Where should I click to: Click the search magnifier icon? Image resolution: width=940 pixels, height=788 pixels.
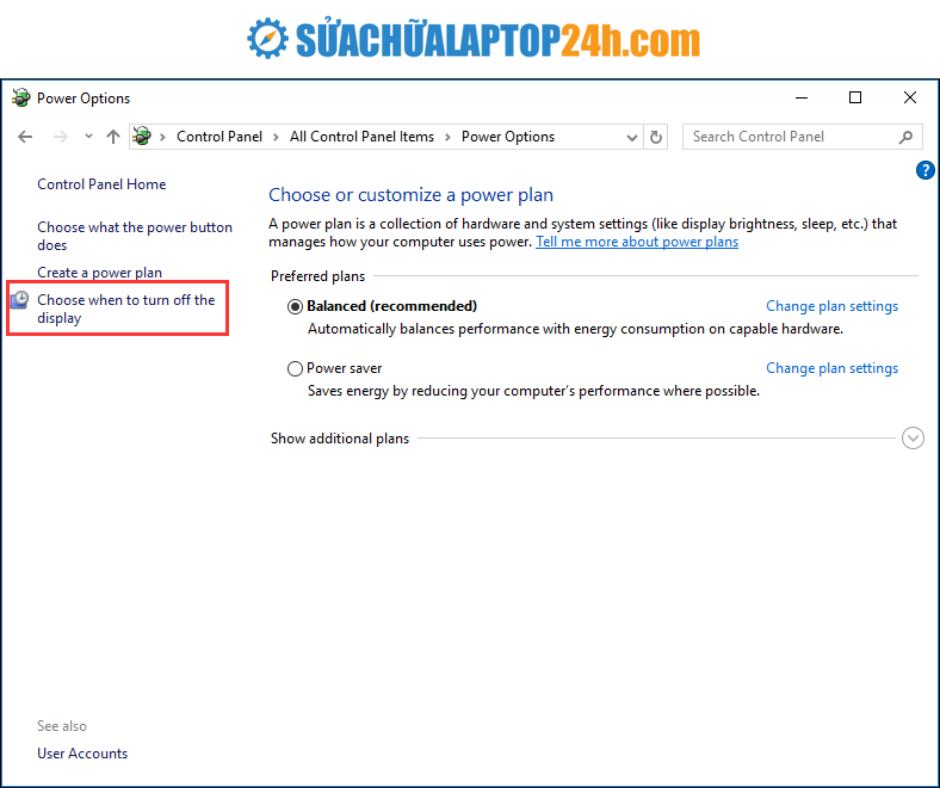[x=906, y=137]
